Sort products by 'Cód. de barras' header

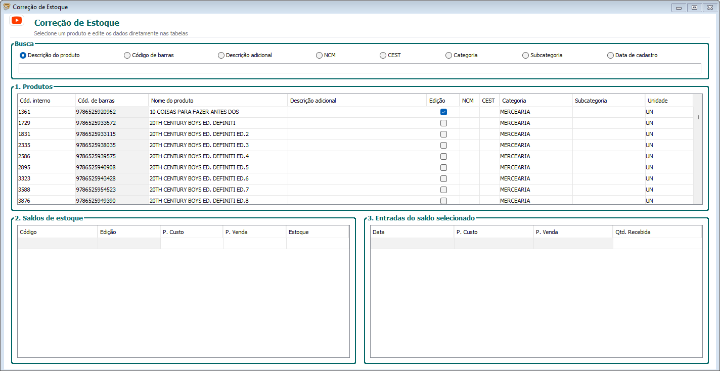tap(112, 101)
